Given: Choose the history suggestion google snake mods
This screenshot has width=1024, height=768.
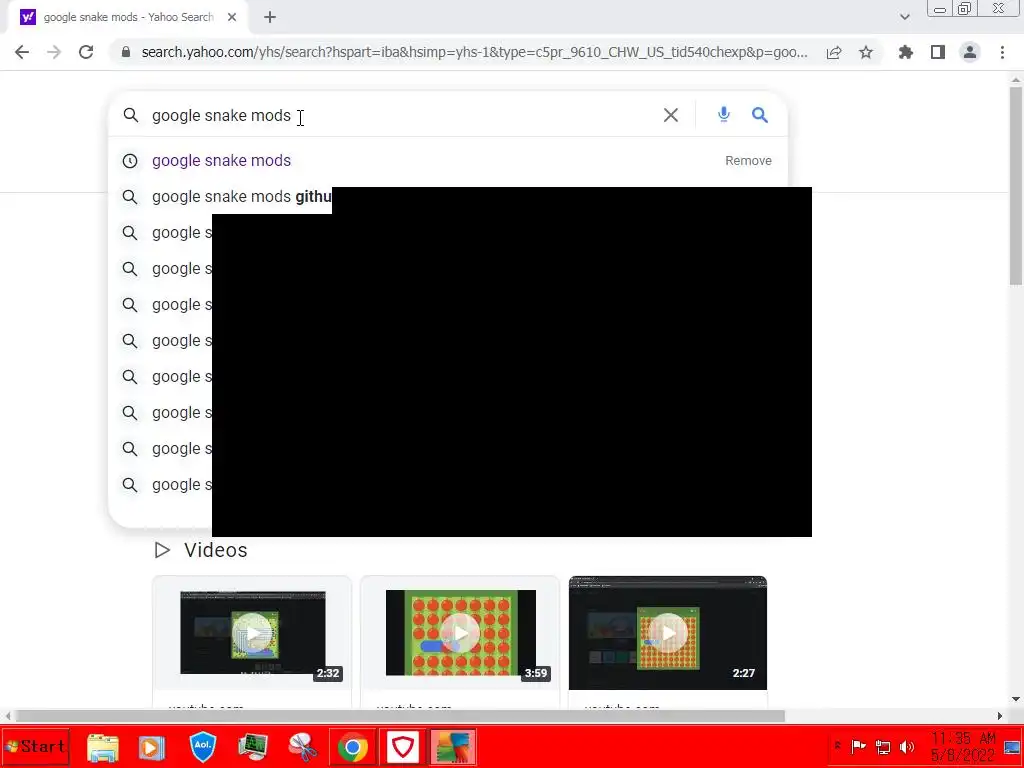Looking at the screenshot, I should point(221,161).
